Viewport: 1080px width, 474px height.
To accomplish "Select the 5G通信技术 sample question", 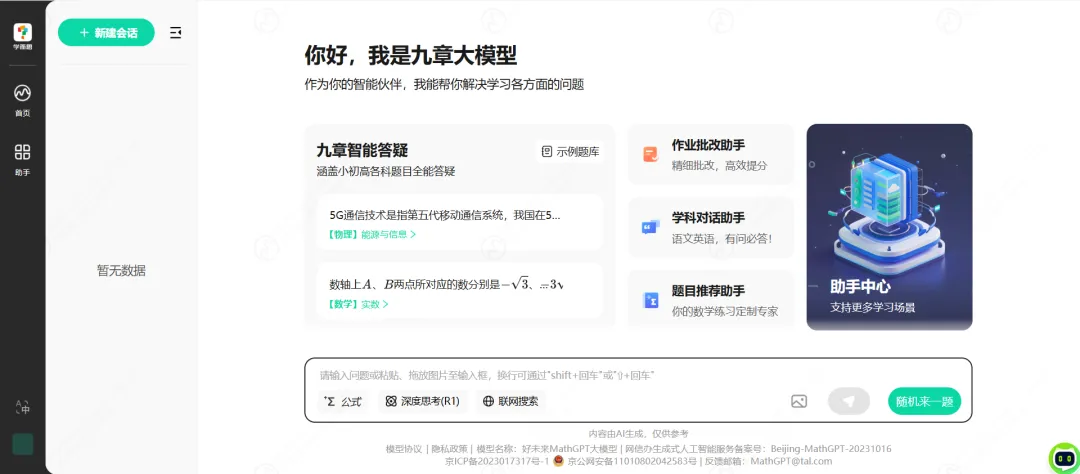I will (459, 222).
